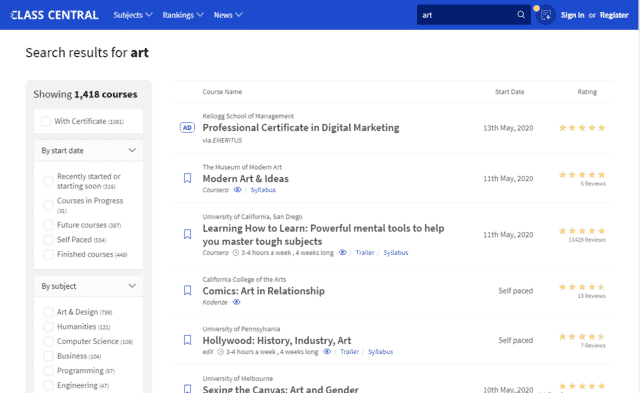Open Learning How to Learn course page

pyautogui.click(x=323, y=235)
